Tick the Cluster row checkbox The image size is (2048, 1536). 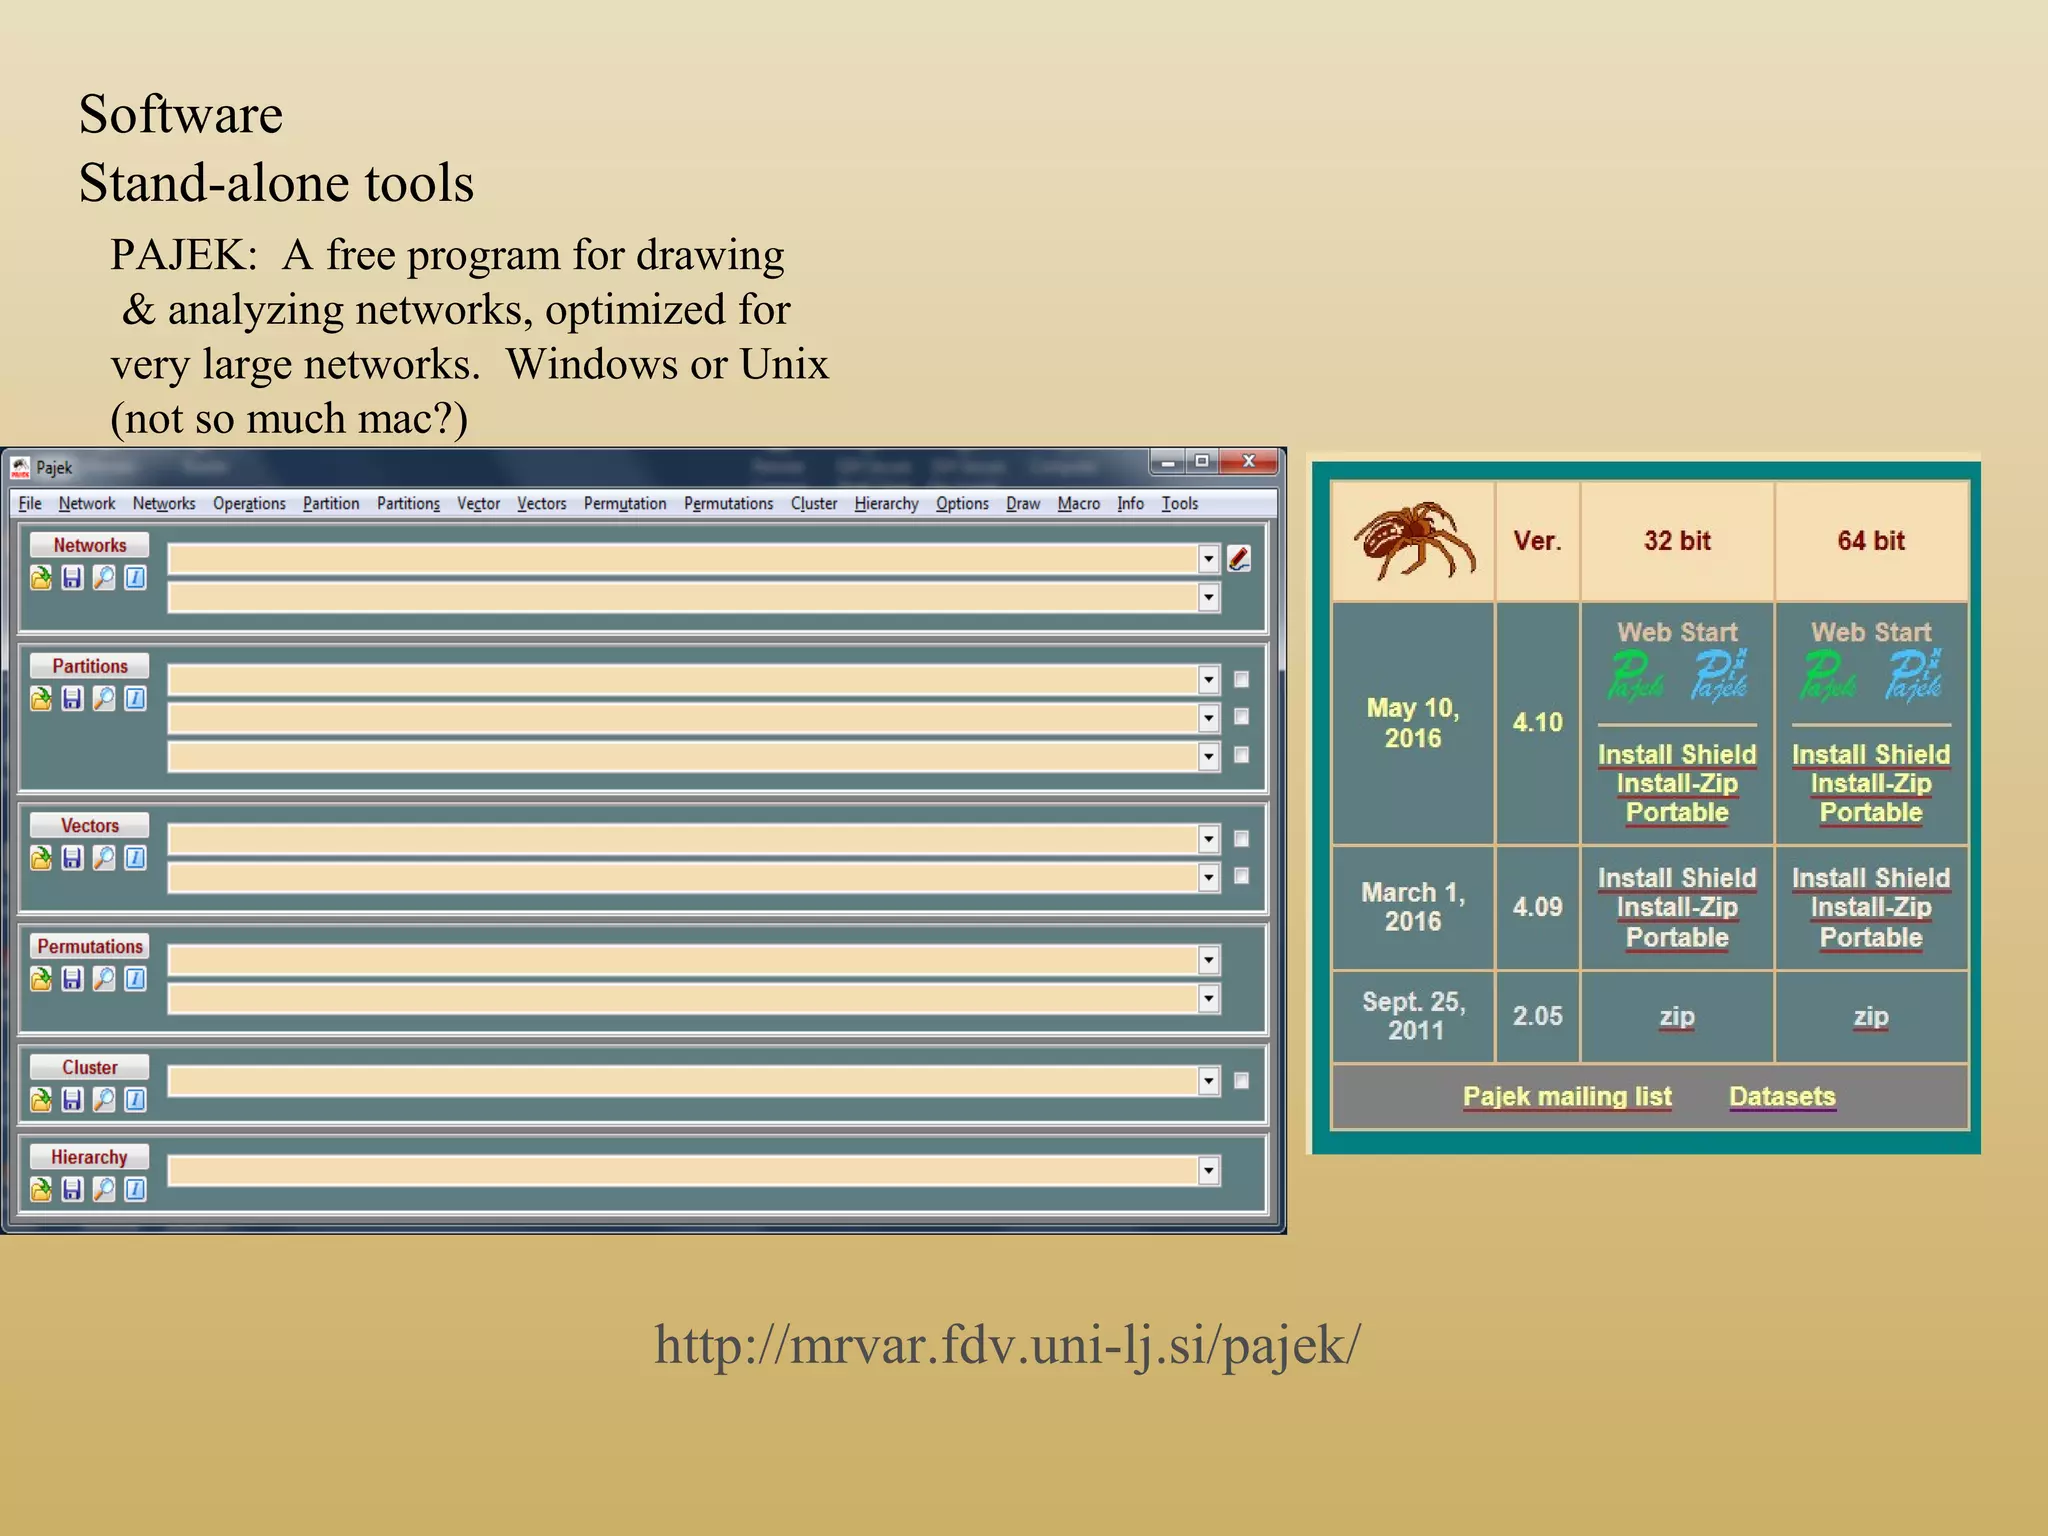click(x=1241, y=1080)
